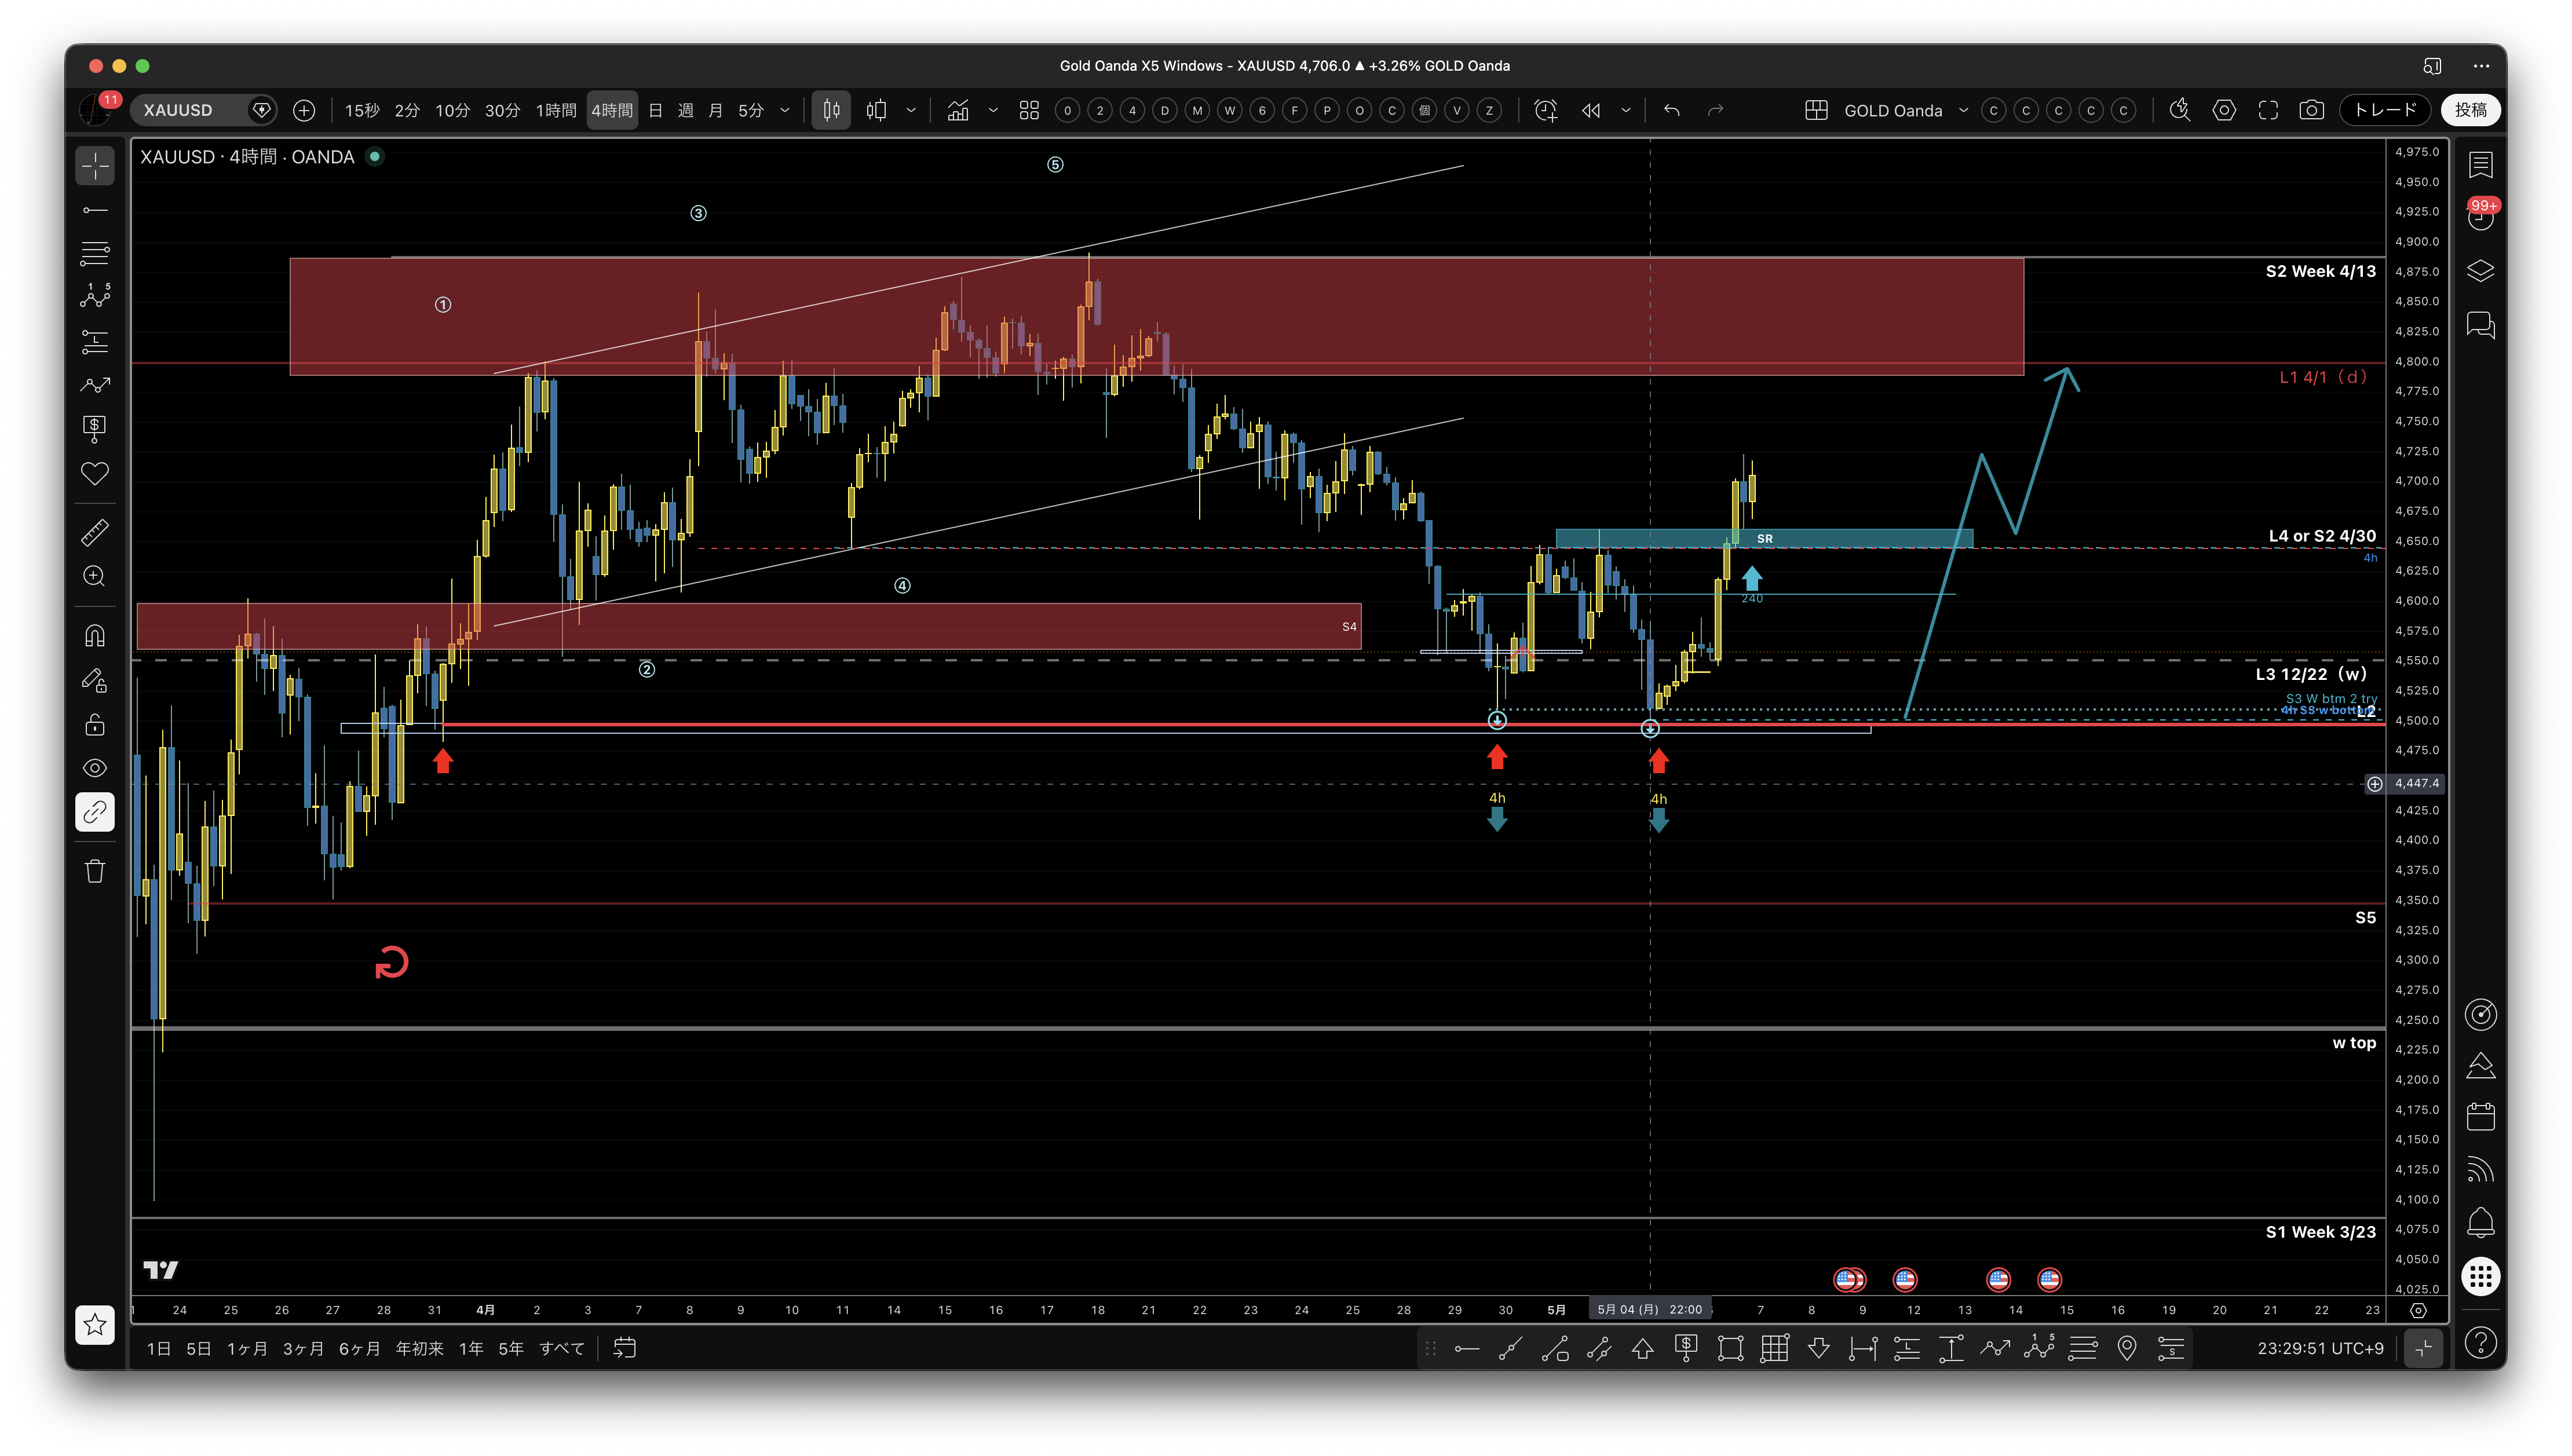
Task: Set date range to 1ヶ月
Action: (247, 1349)
